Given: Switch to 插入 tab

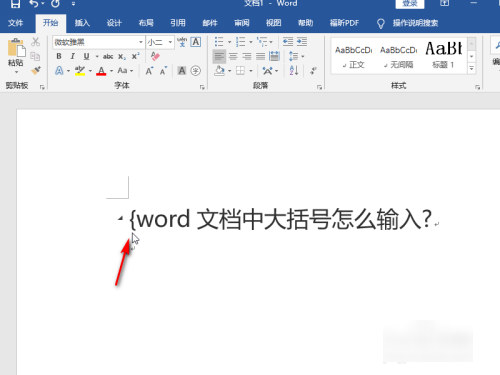Looking at the screenshot, I should (x=82, y=23).
